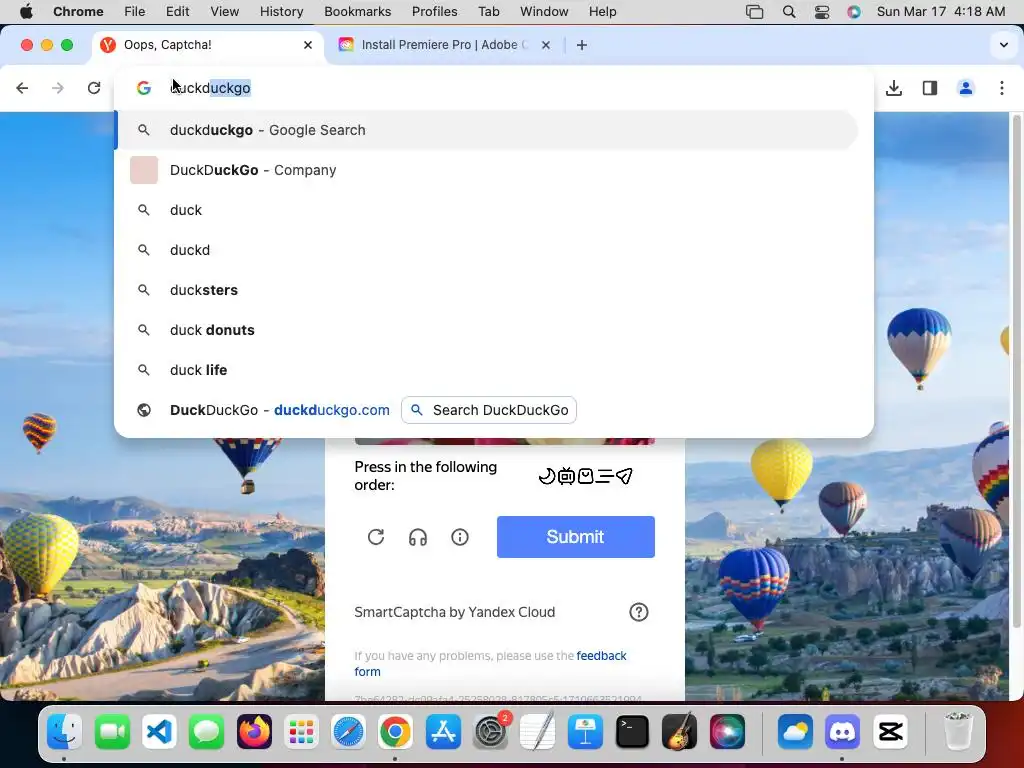Refresh the captcha challenge
The height and width of the screenshot is (768, 1024).
click(x=376, y=537)
